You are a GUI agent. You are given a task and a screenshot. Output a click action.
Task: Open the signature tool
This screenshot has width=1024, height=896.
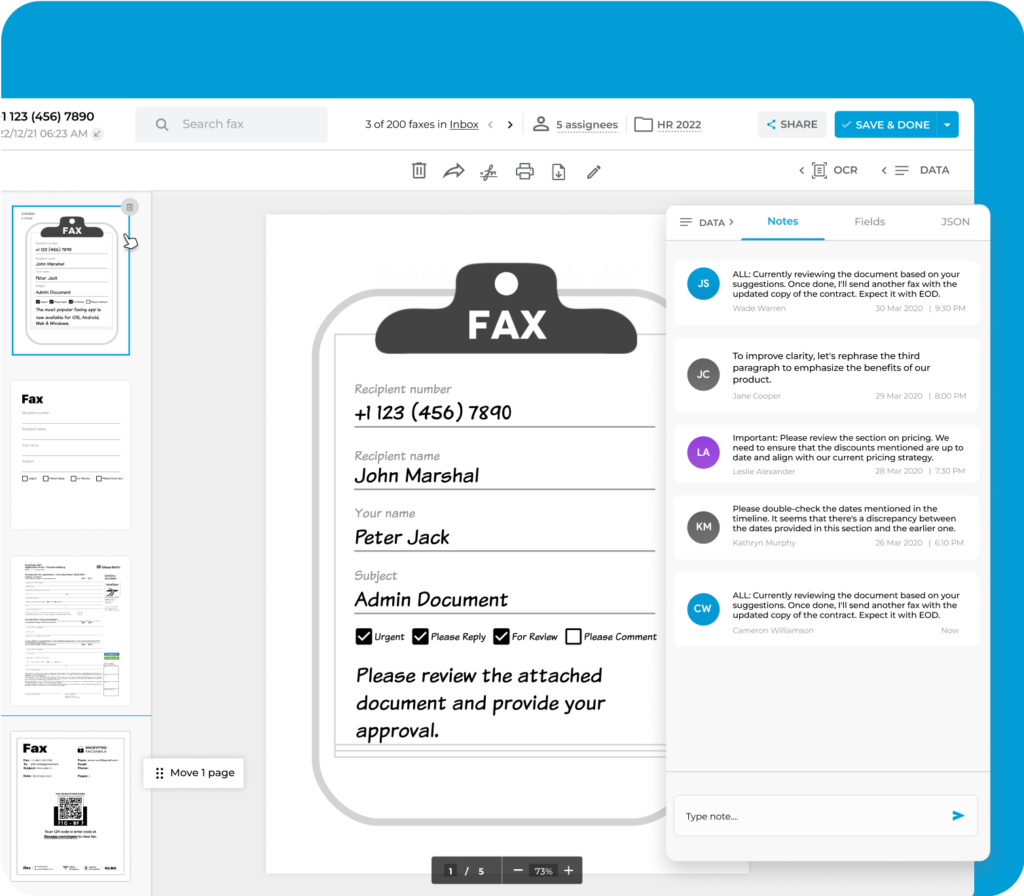489,171
